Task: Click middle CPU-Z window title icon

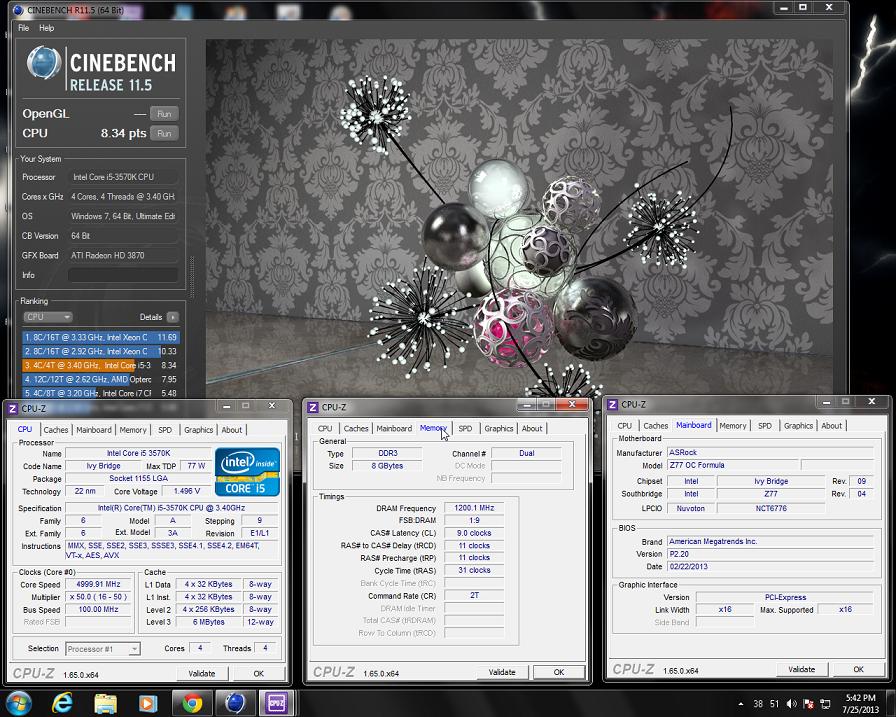Action: pos(313,407)
